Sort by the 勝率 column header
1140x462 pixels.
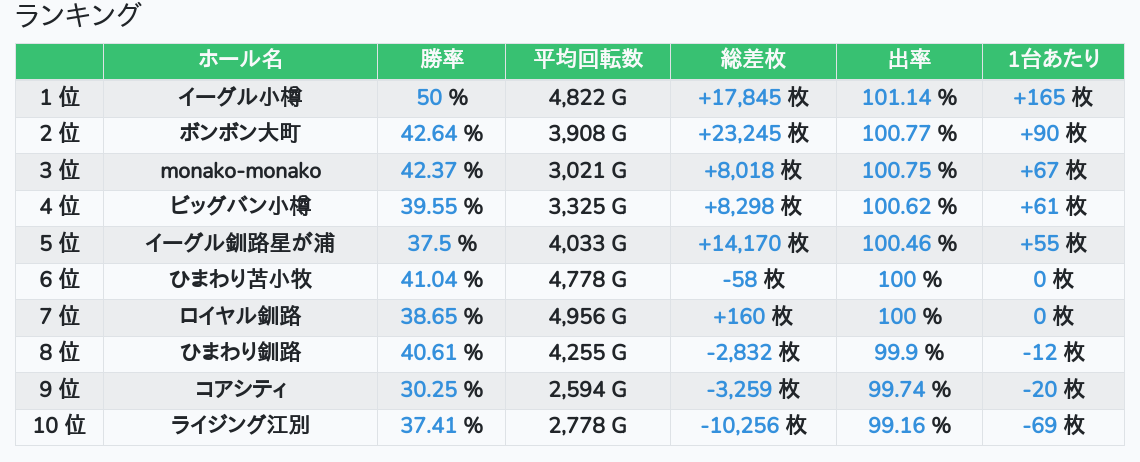pyautogui.click(x=441, y=60)
